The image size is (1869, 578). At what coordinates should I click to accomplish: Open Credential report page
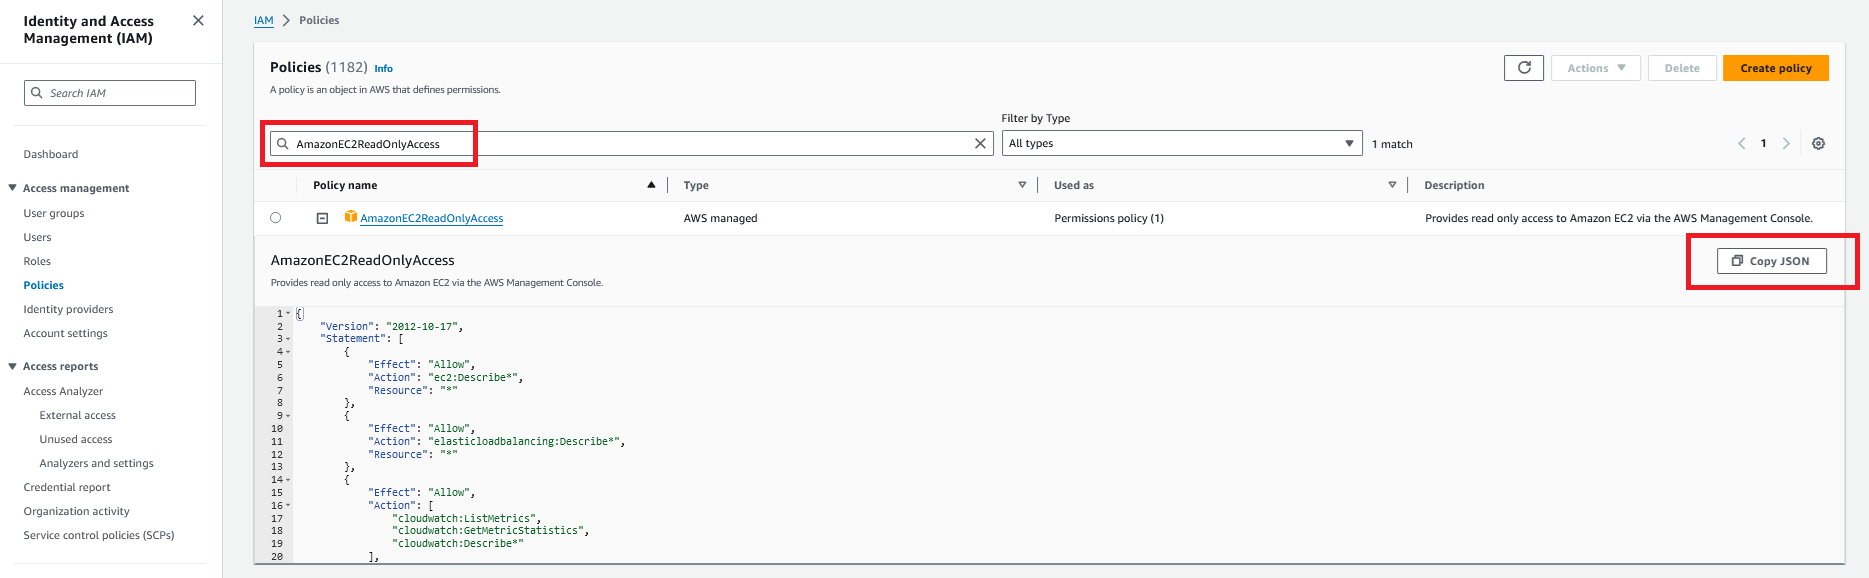(67, 487)
